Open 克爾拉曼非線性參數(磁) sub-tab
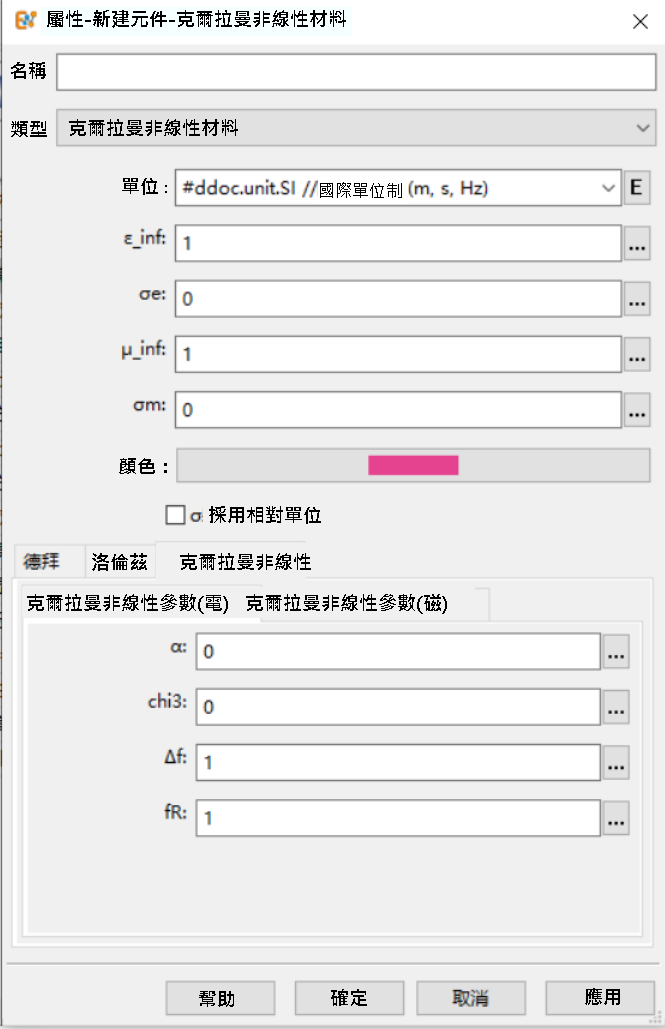The height and width of the screenshot is (1029, 665). (x=347, y=603)
